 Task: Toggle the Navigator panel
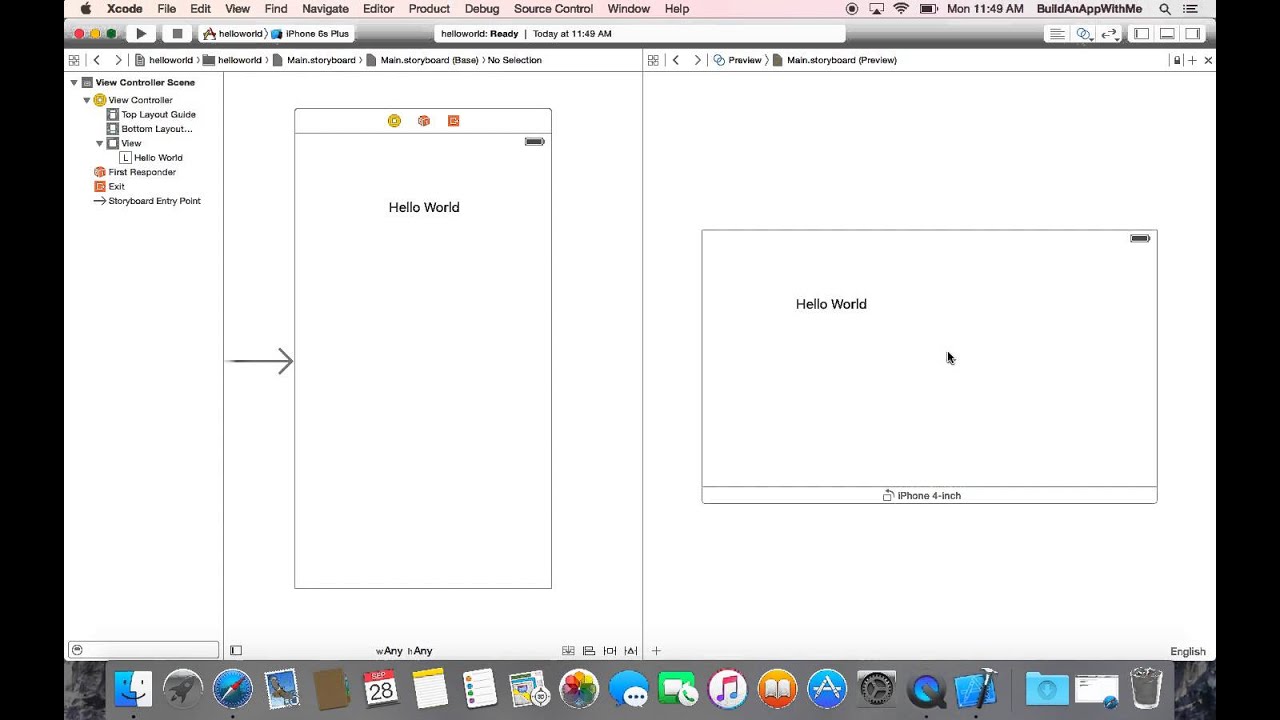click(1141, 34)
